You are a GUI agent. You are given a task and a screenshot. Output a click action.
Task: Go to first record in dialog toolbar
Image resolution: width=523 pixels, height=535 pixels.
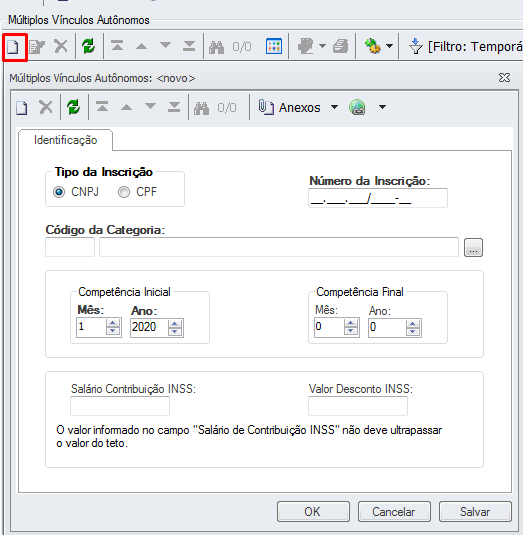pyautogui.click(x=102, y=107)
